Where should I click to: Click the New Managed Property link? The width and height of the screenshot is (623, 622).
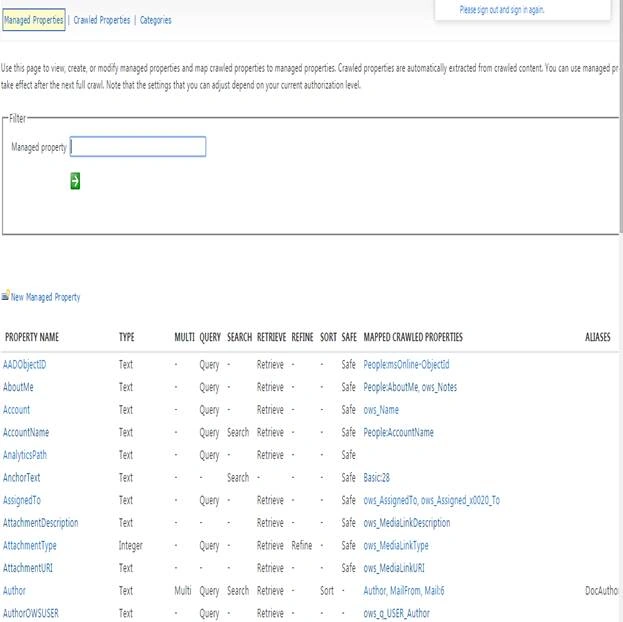[45, 297]
